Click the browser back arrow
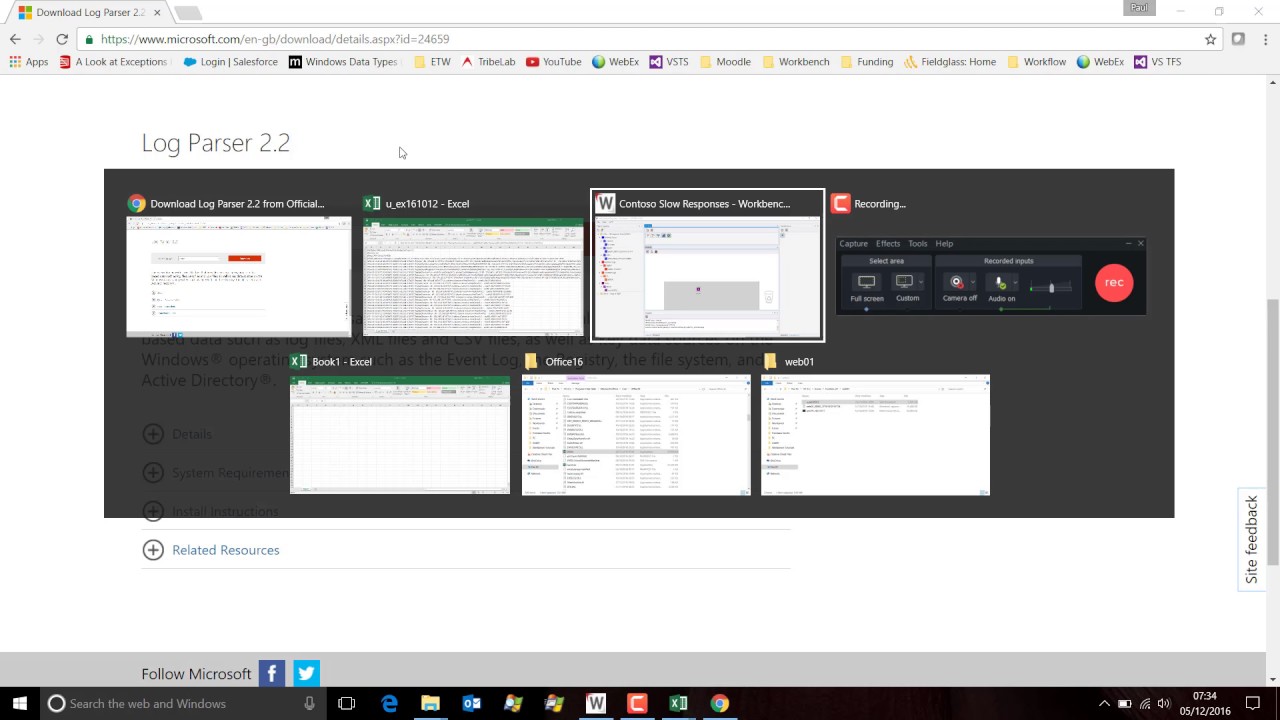Screen dimensions: 1280x720 click(15, 39)
